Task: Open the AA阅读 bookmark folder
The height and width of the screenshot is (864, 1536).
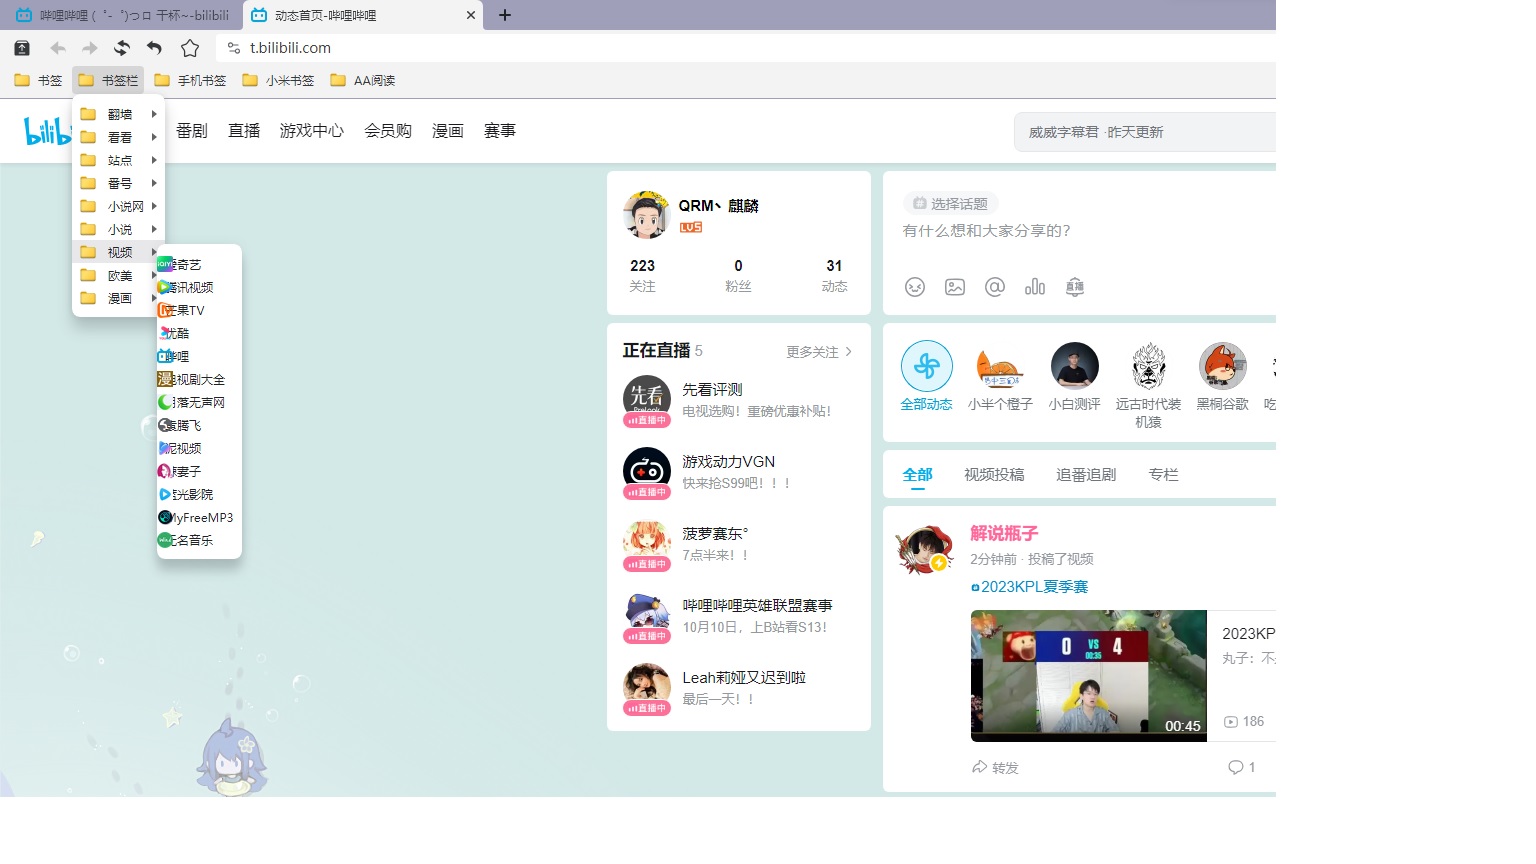Action: click(363, 80)
